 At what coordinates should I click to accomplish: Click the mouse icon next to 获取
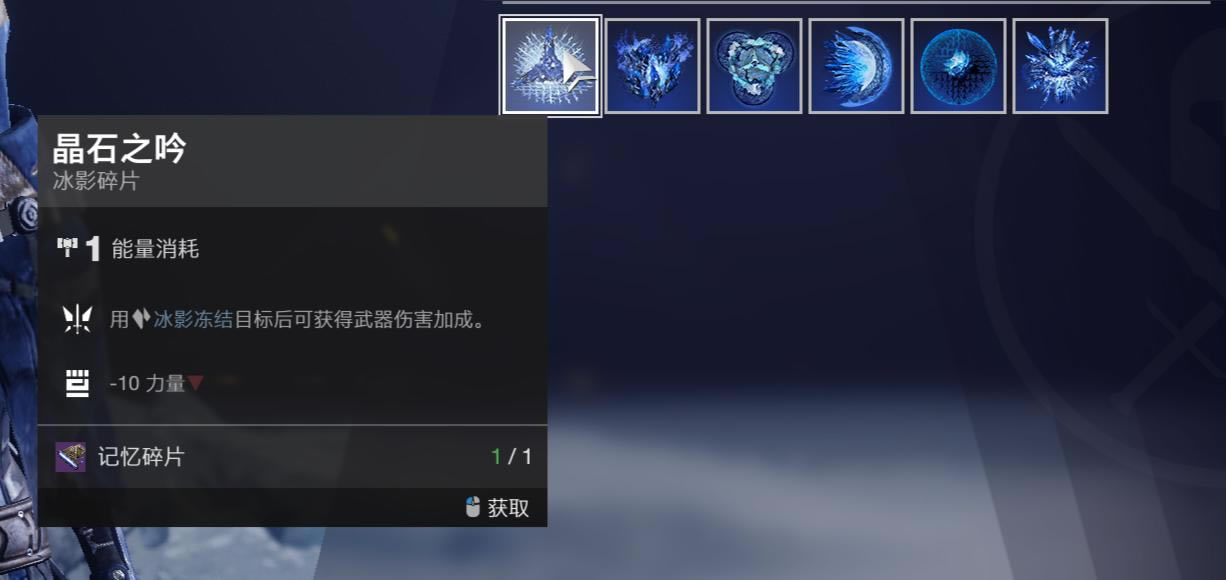[x=473, y=508]
